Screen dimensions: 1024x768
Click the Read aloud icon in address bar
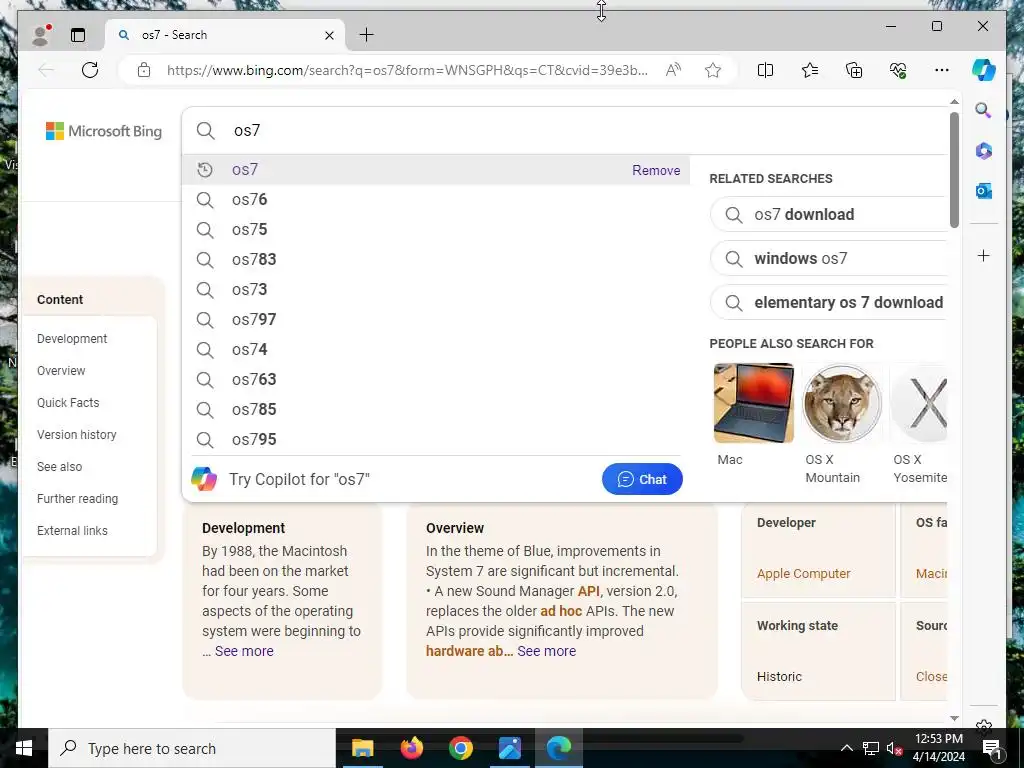(673, 70)
